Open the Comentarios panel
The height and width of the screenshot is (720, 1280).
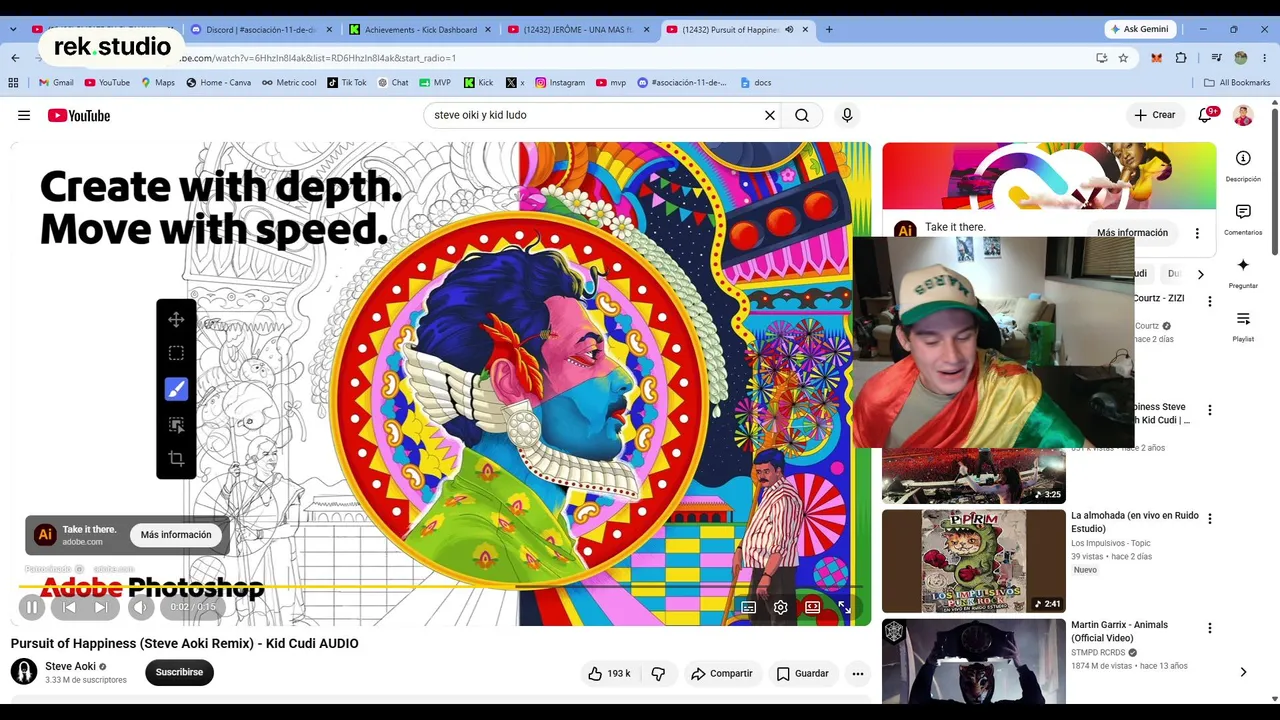pyautogui.click(x=1243, y=220)
